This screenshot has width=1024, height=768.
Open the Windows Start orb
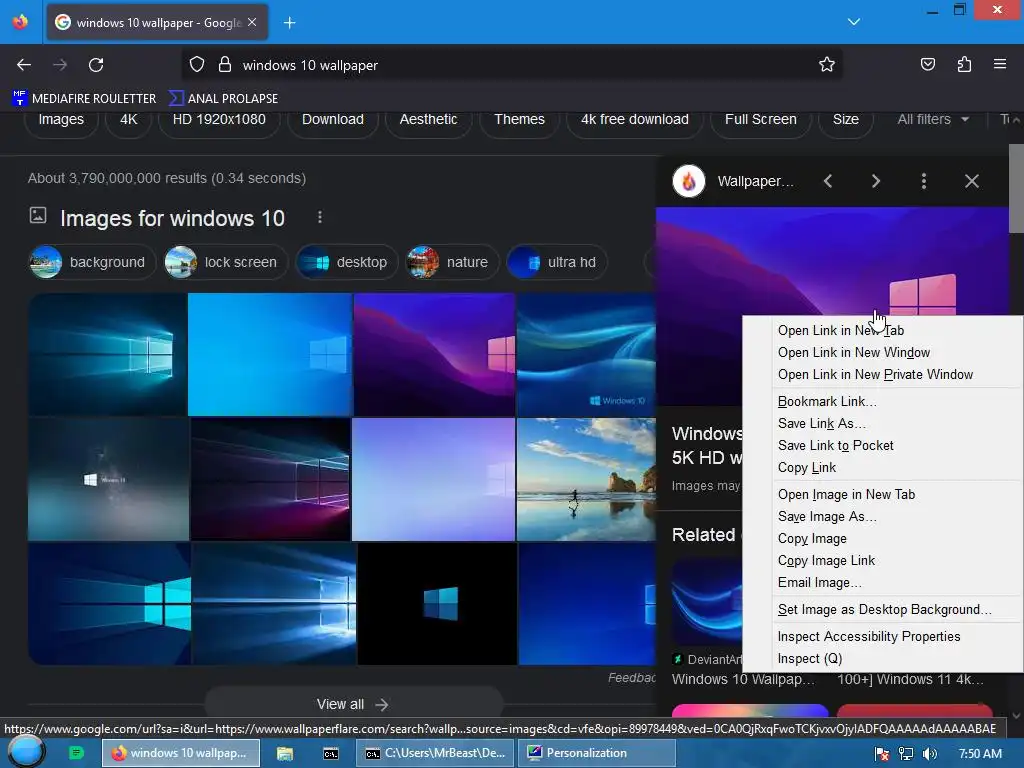(26, 753)
